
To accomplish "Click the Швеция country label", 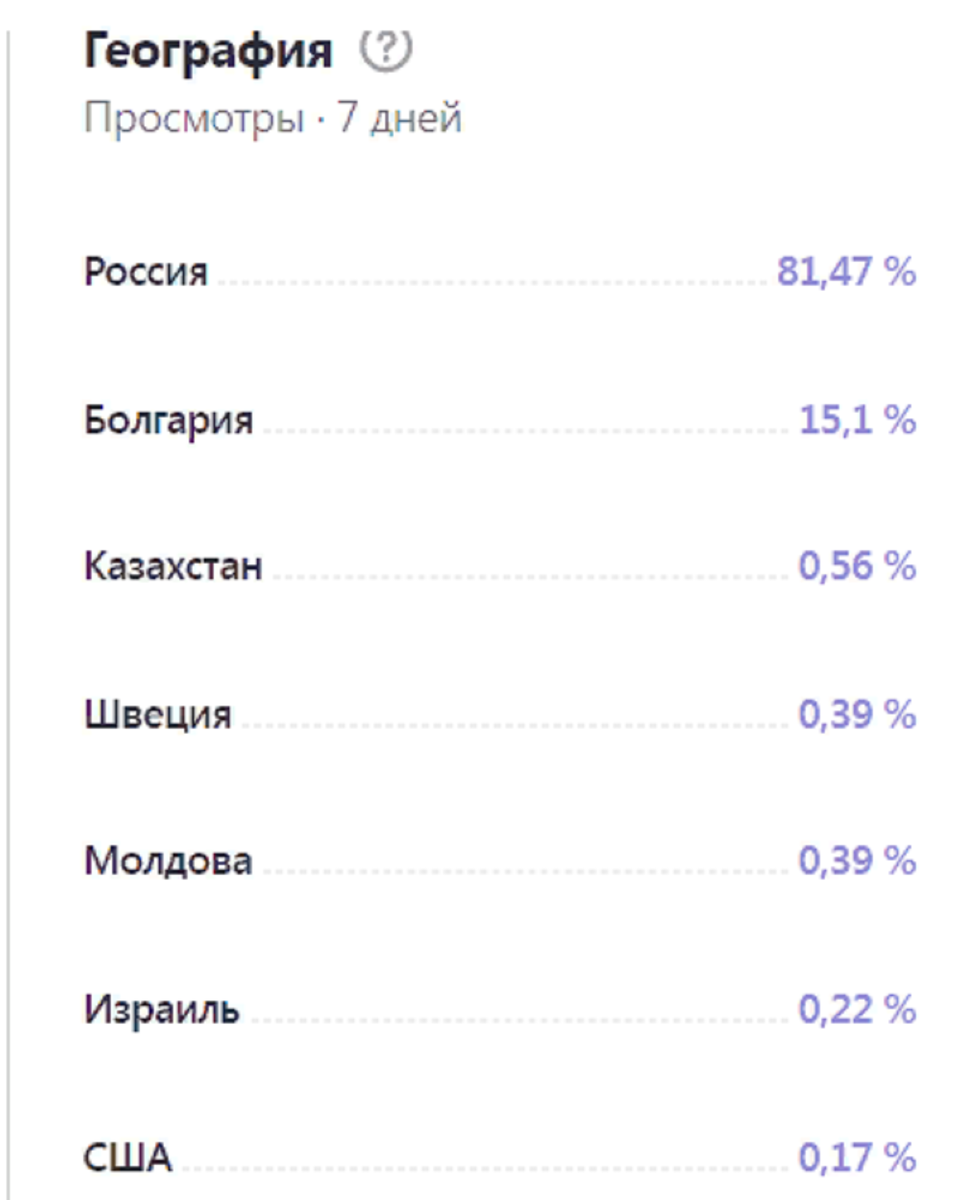I will click(x=158, y=714).
